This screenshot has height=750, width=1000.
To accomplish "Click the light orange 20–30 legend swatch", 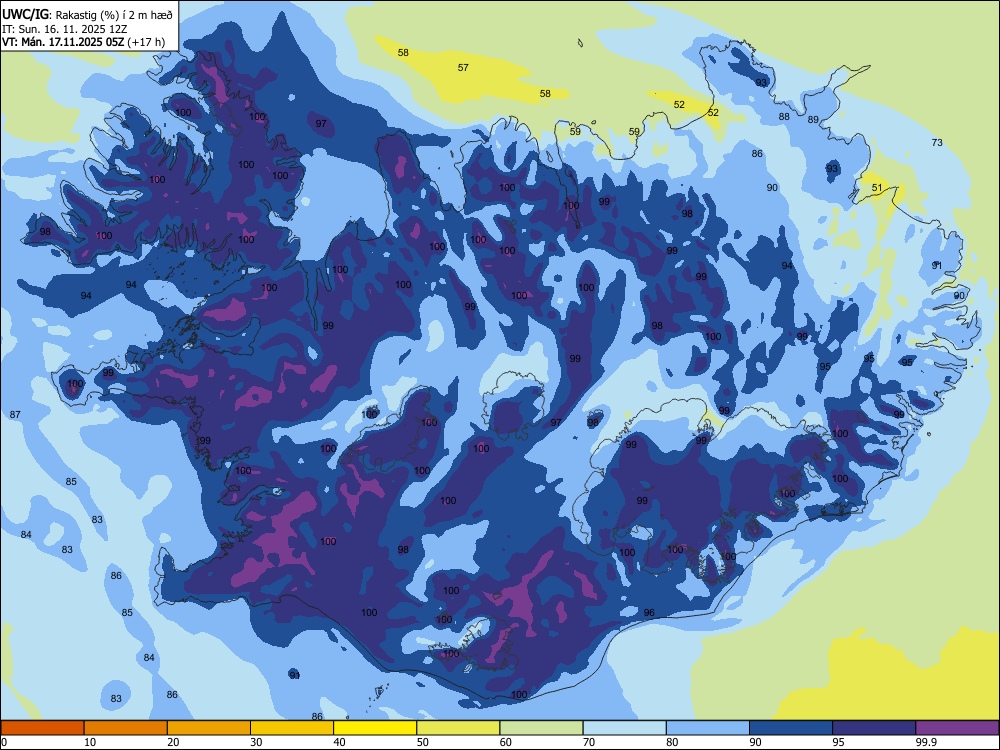I will [x=209, y=728].
